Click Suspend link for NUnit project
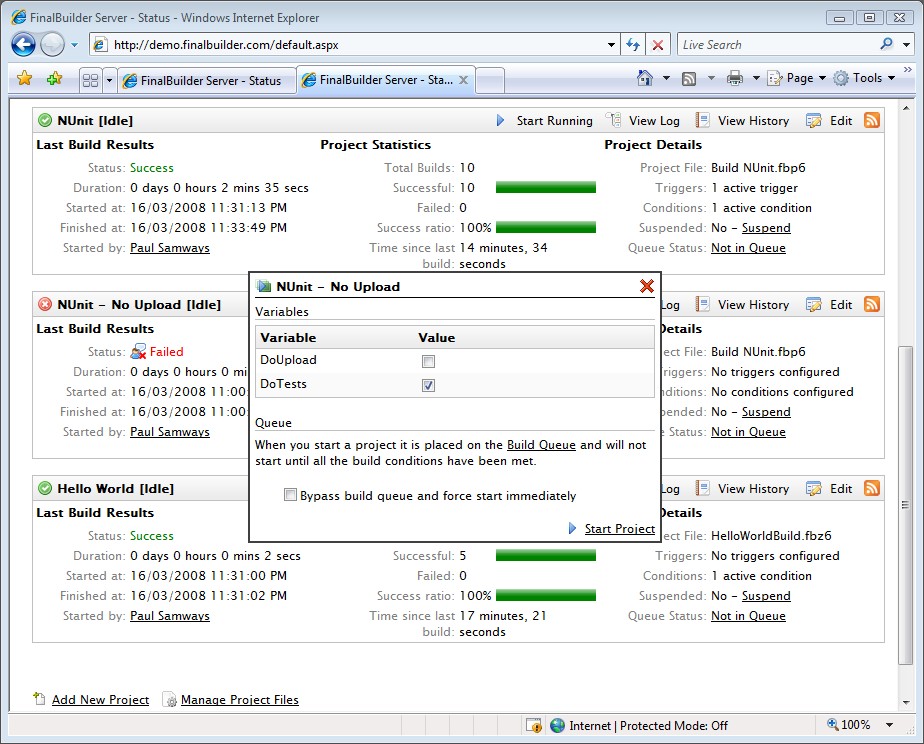 [766, 228]
